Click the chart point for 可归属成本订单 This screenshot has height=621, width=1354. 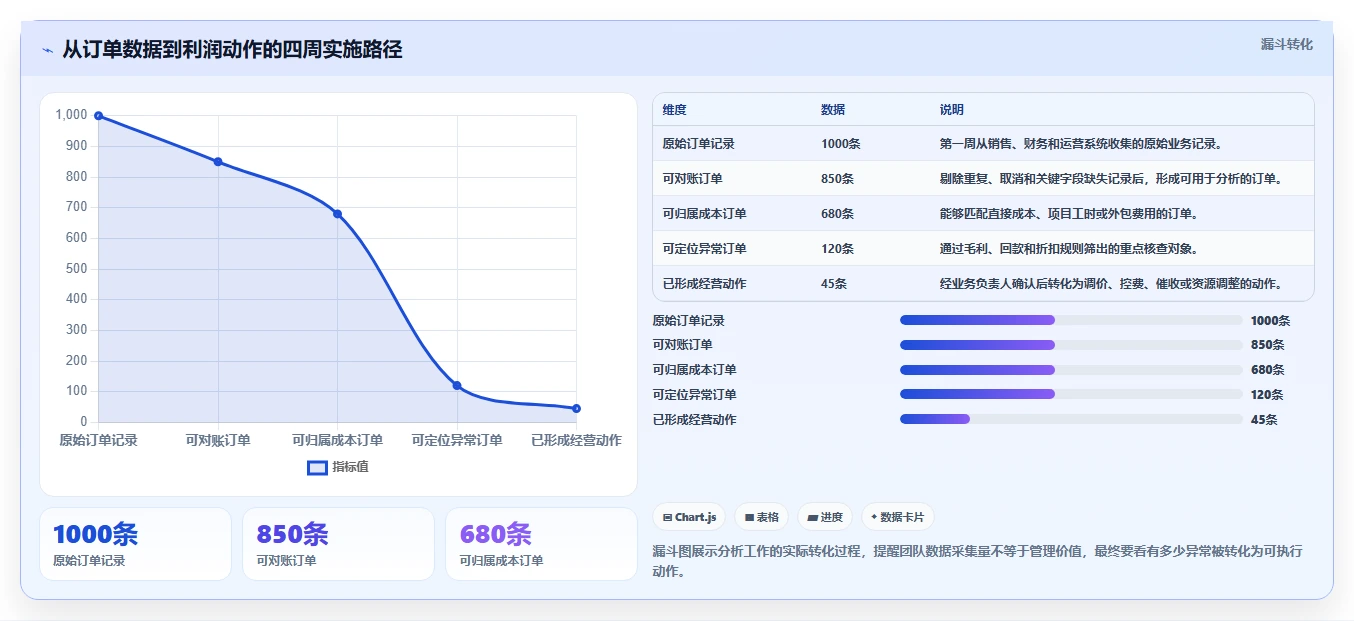[x=337, y=214]
